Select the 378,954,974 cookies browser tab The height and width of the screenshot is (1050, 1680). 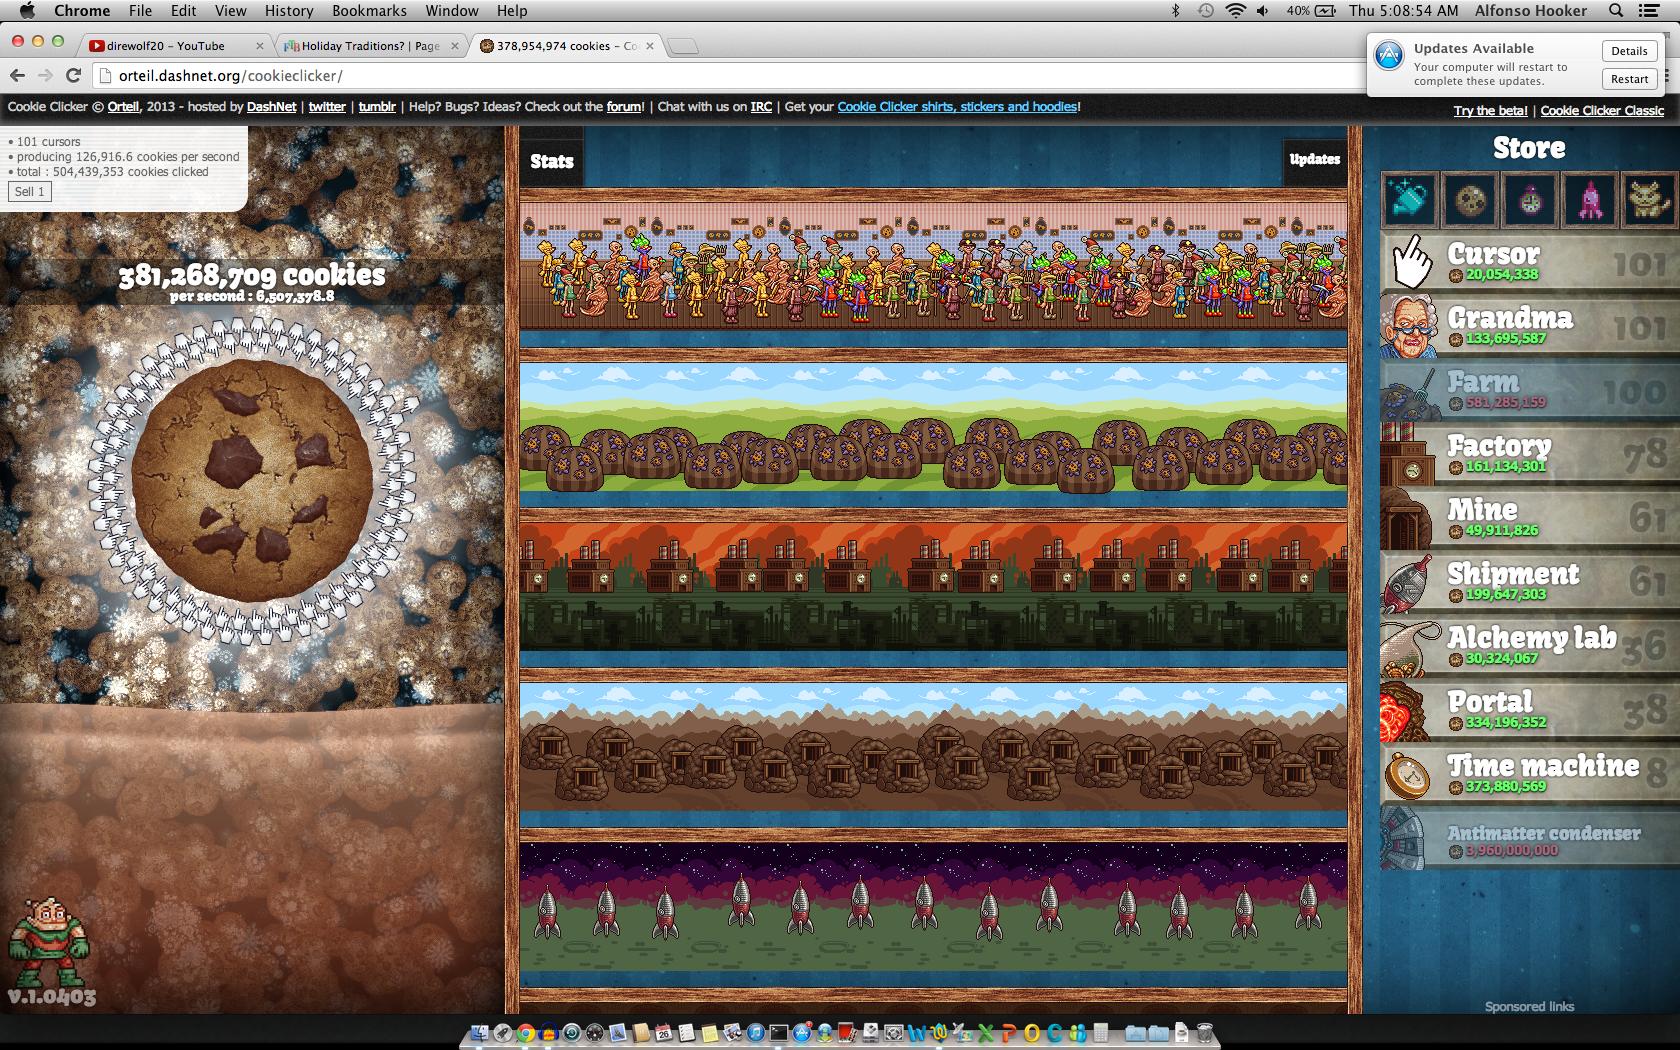click(566, 46)
